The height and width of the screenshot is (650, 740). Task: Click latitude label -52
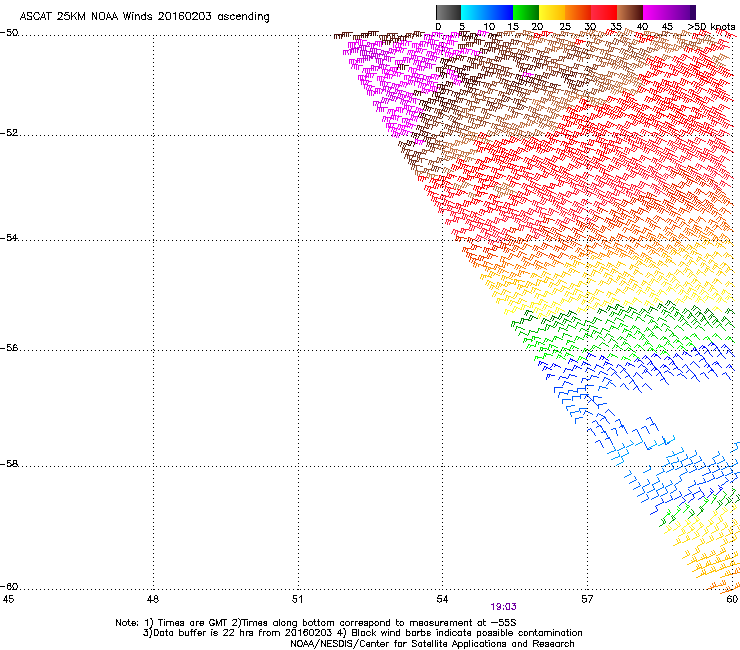9,133
